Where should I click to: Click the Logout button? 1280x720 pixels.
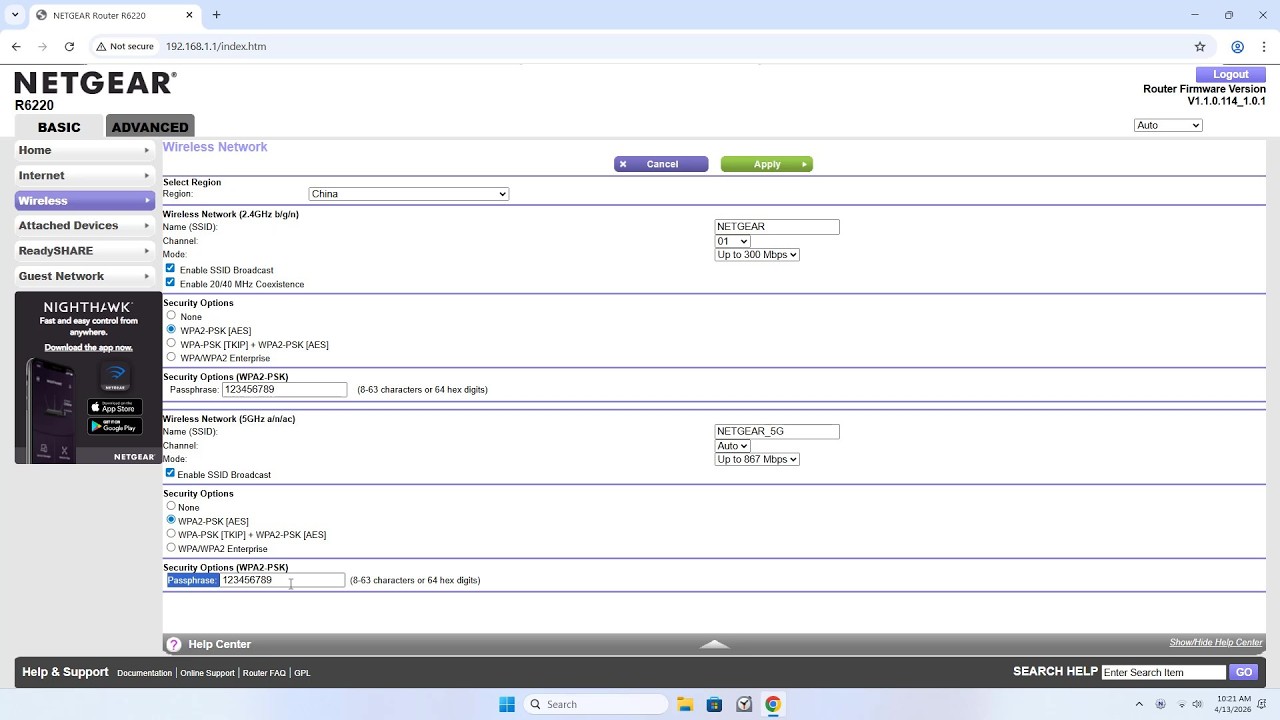[x=1231, y=75]
